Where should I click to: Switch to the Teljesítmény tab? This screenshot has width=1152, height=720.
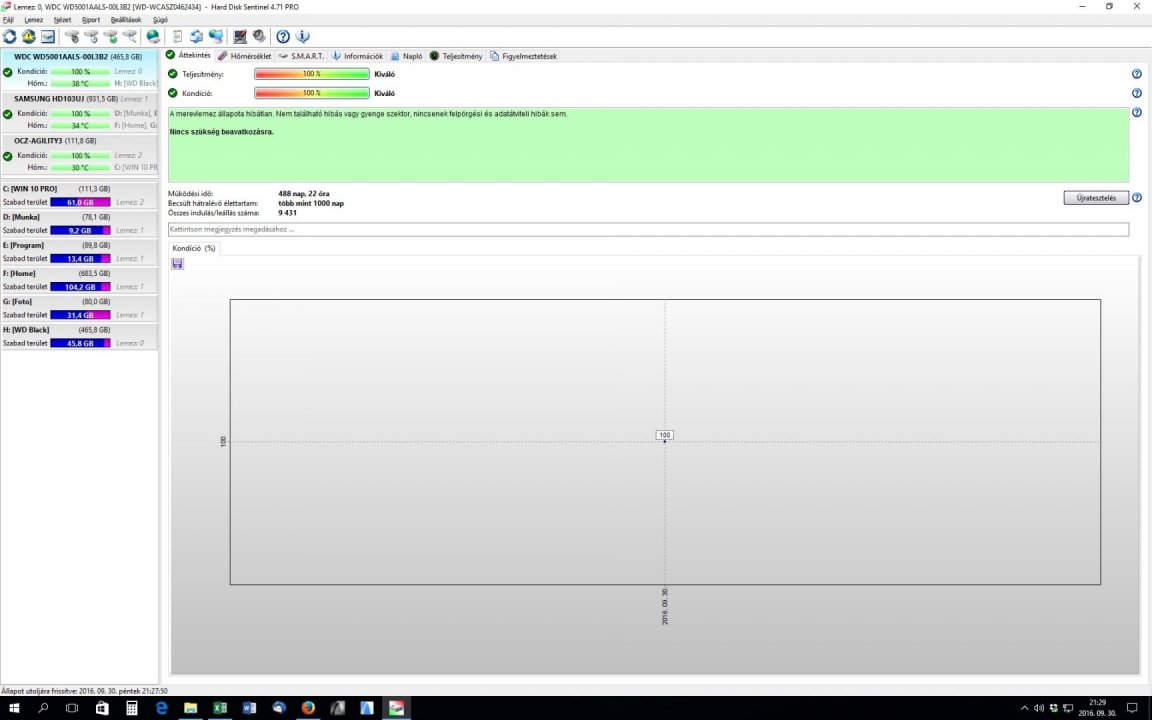pyautogui.click(x=456, y=56)
